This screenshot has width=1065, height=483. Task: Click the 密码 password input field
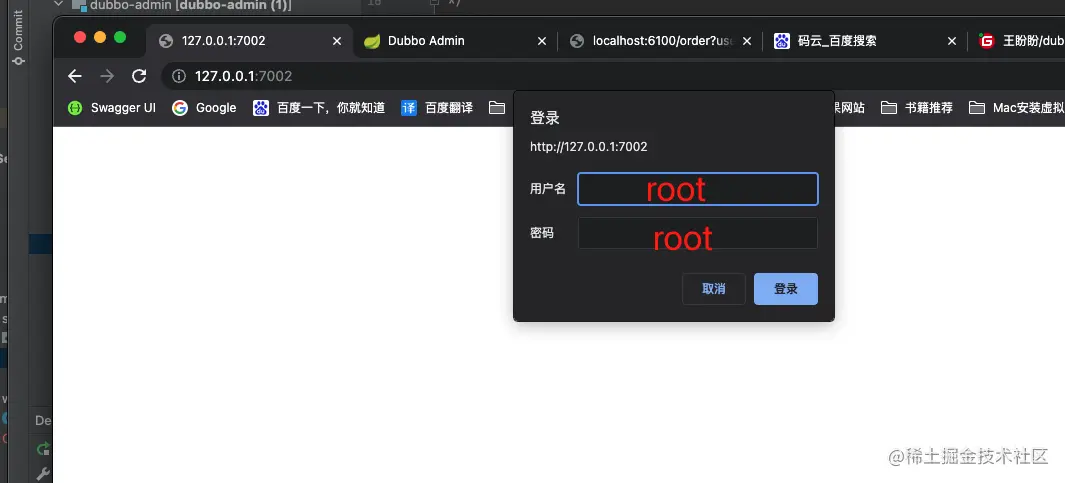coord(698,233)
